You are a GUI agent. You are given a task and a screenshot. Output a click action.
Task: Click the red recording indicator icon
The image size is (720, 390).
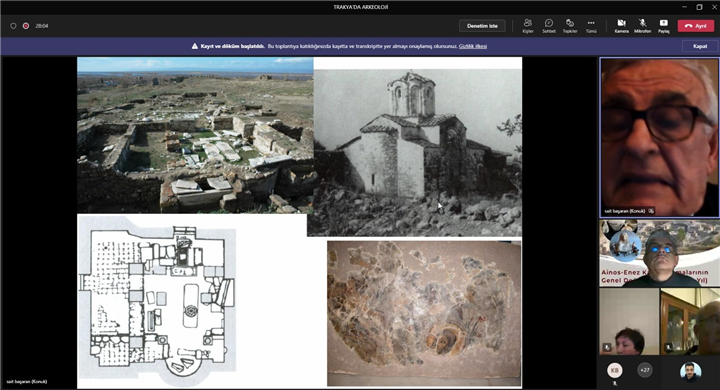click(x=26, y=26)
